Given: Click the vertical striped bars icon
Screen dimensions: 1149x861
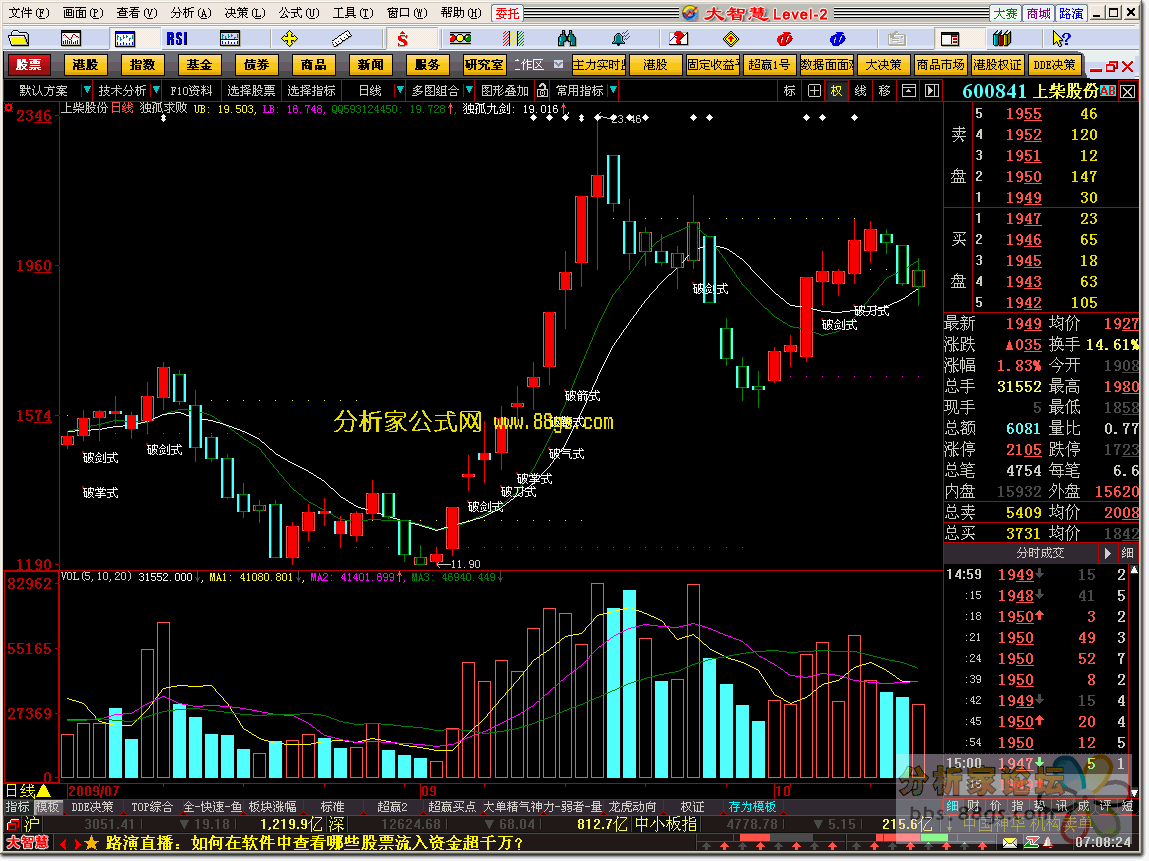Looking at the screenshot, I should pos(513,39).
